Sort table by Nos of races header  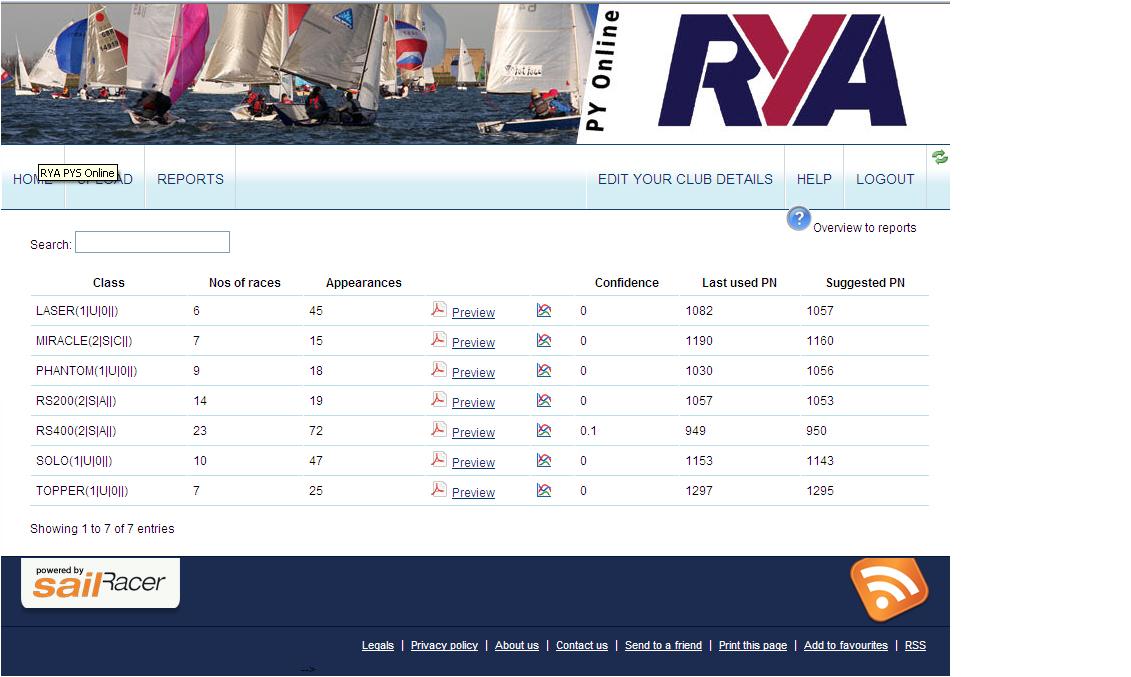click(245, 283)
